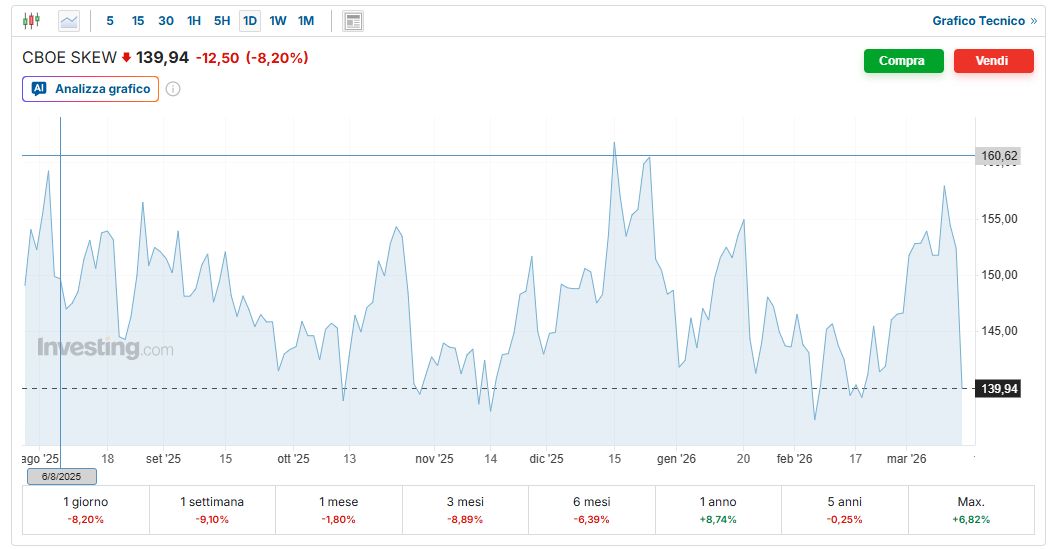Select the 1 anno performance range

tap(718, 510)
